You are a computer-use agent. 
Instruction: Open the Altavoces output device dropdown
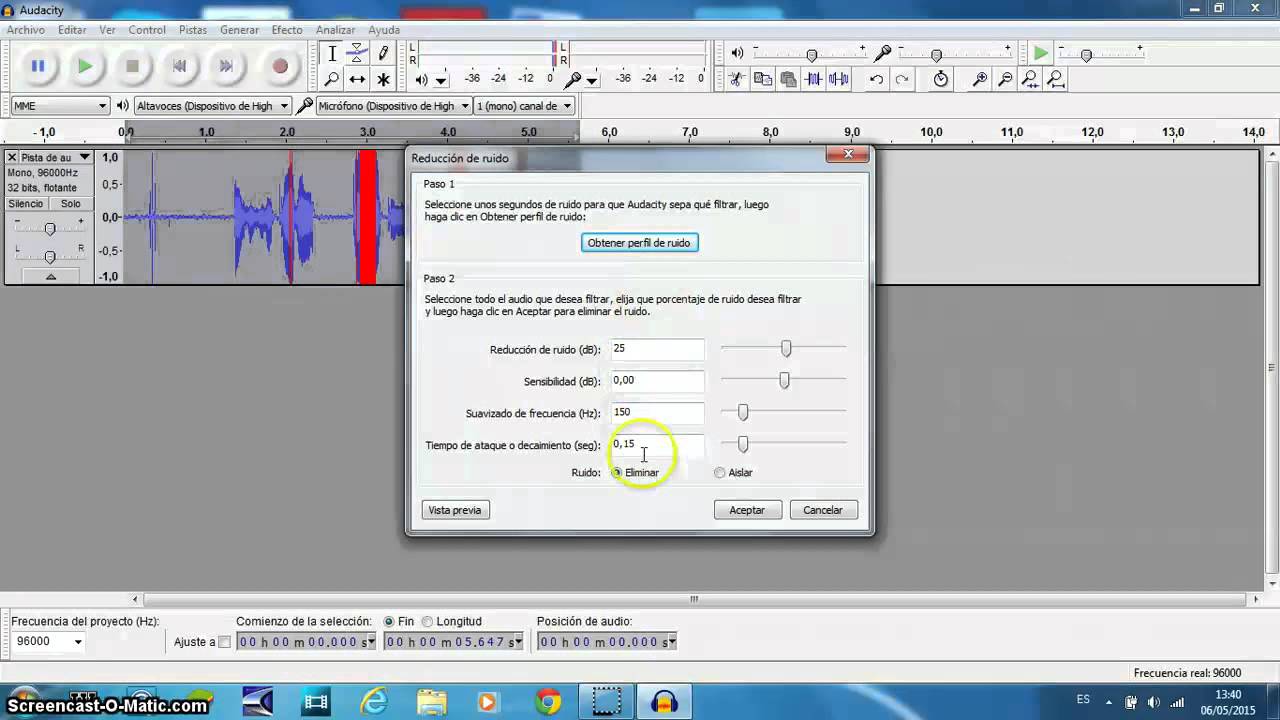285,106
